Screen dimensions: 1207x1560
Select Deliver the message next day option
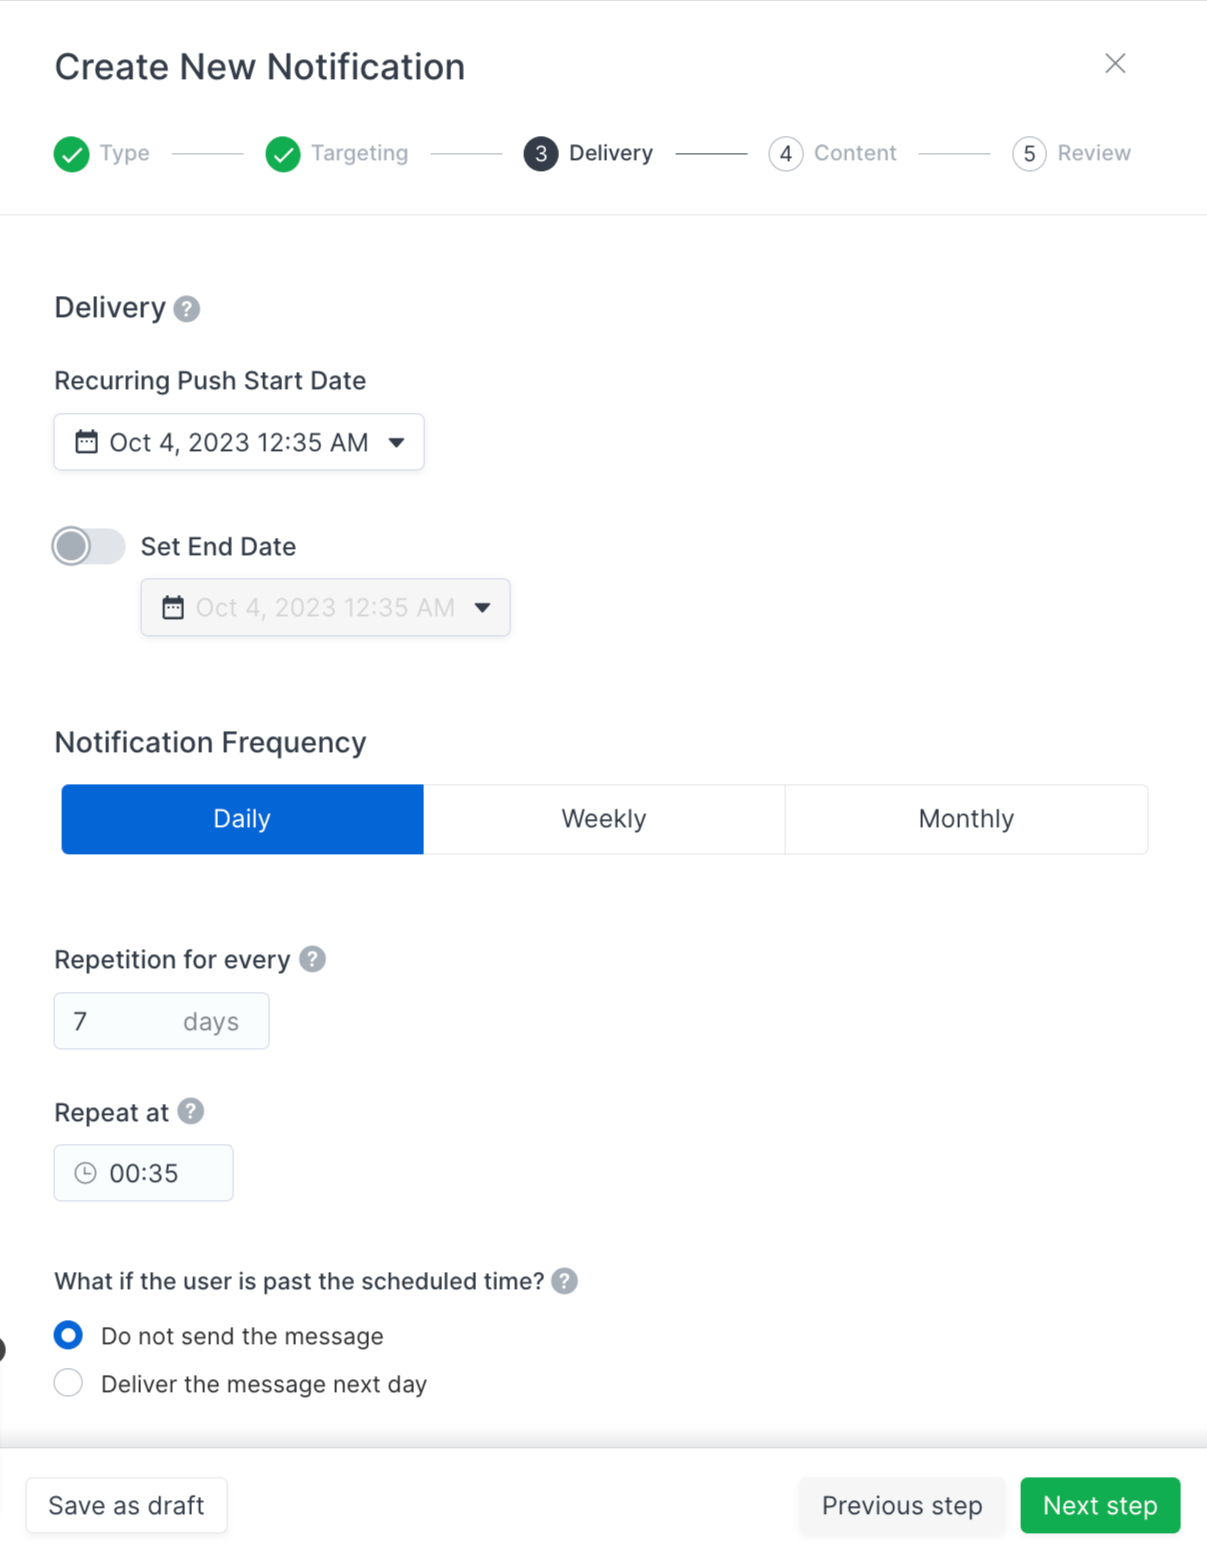tap(68, 1384)
